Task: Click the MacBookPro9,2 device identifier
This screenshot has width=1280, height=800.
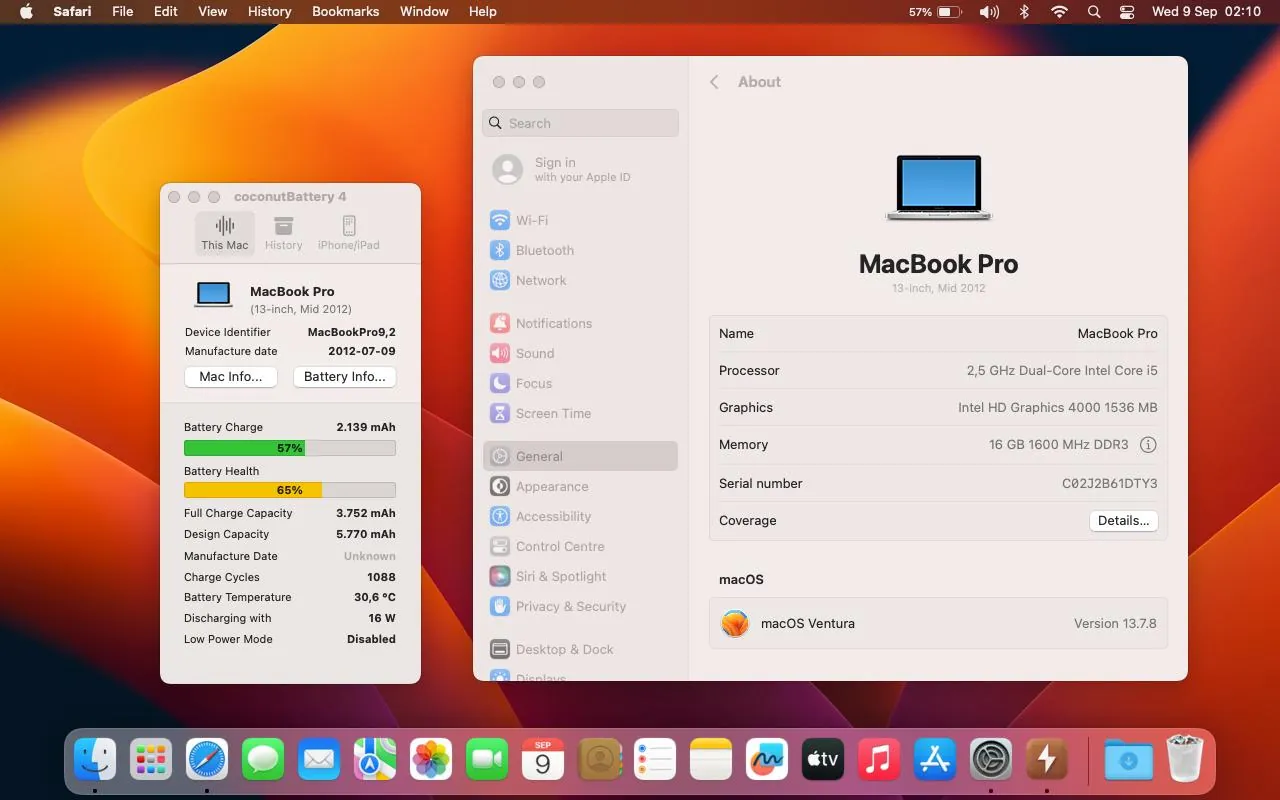Action: point(352,332)
